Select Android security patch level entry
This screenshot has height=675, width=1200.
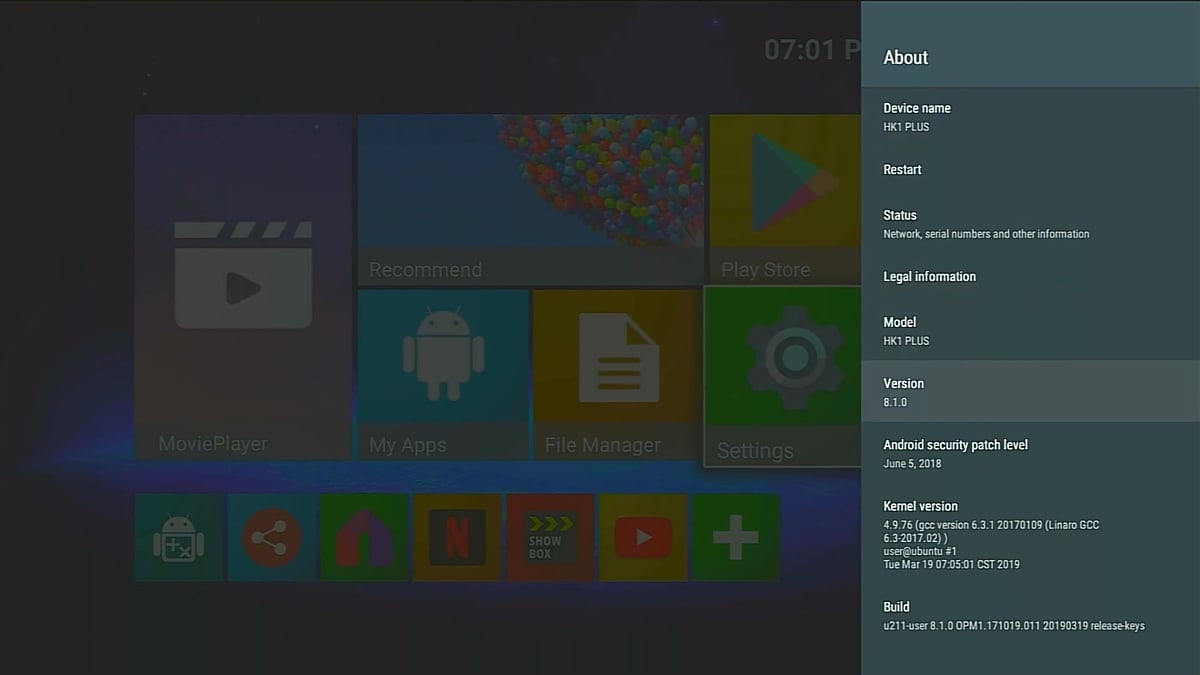1030,454
